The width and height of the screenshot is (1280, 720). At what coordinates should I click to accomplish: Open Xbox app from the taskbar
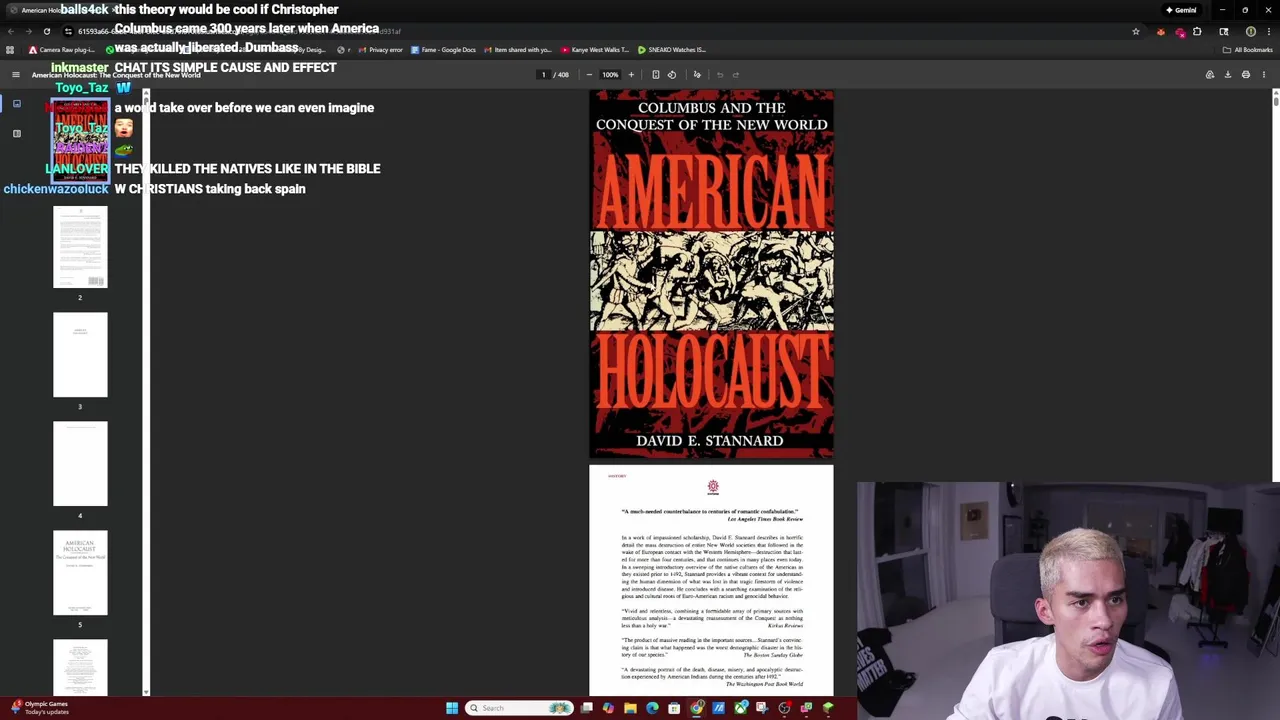tap(740, 708)
